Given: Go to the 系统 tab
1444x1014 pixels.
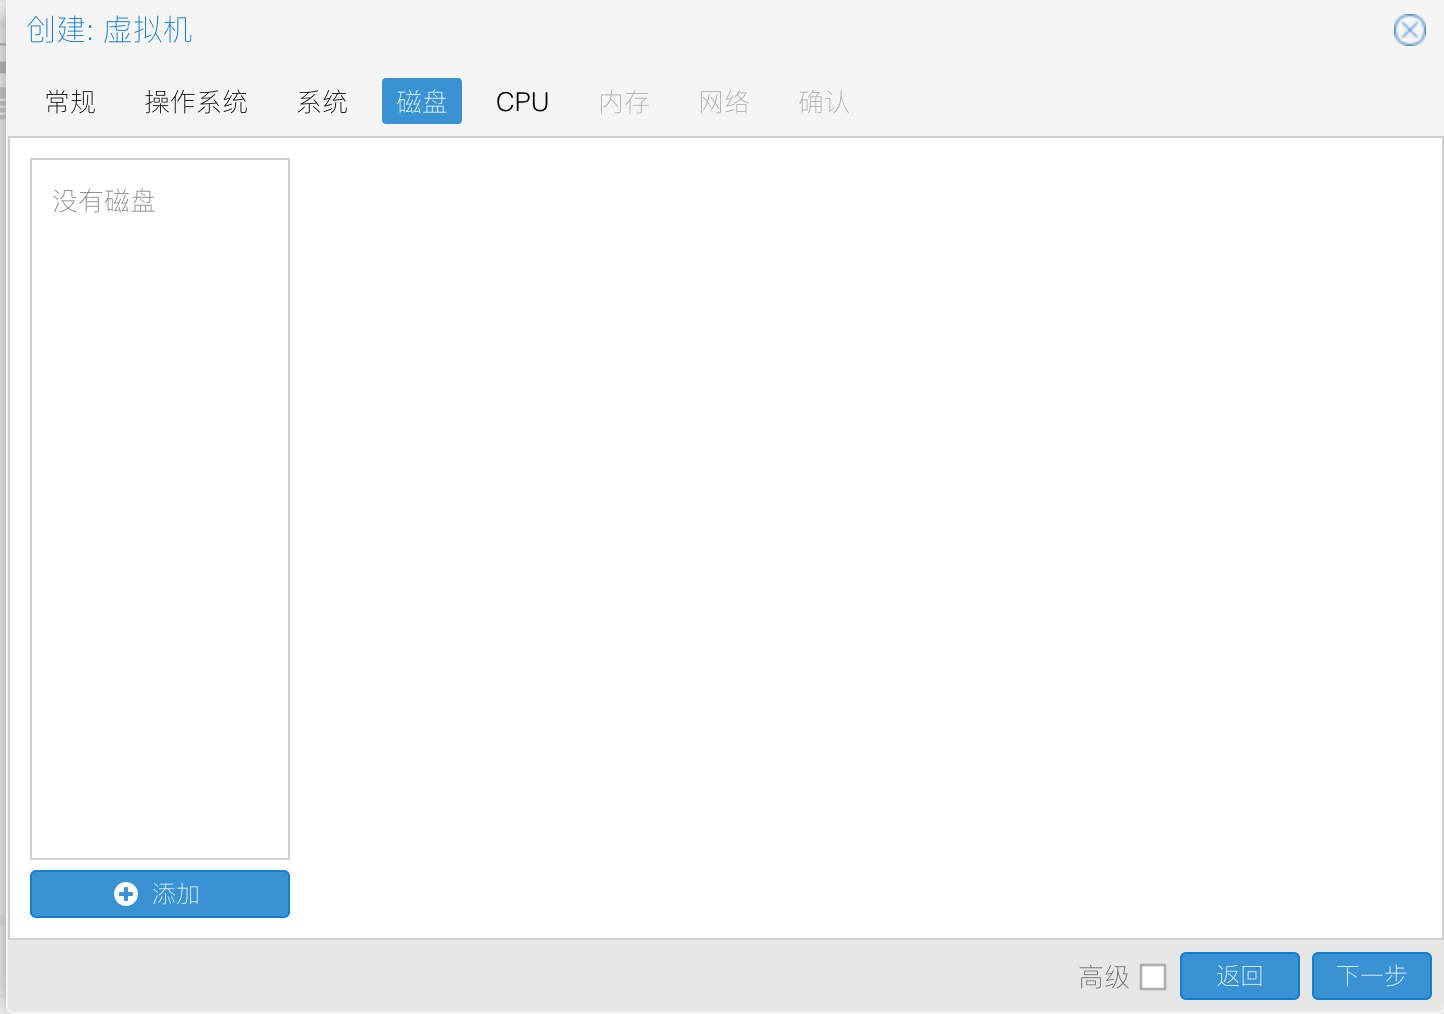Looking at the screenshot, I should [322, 102].
